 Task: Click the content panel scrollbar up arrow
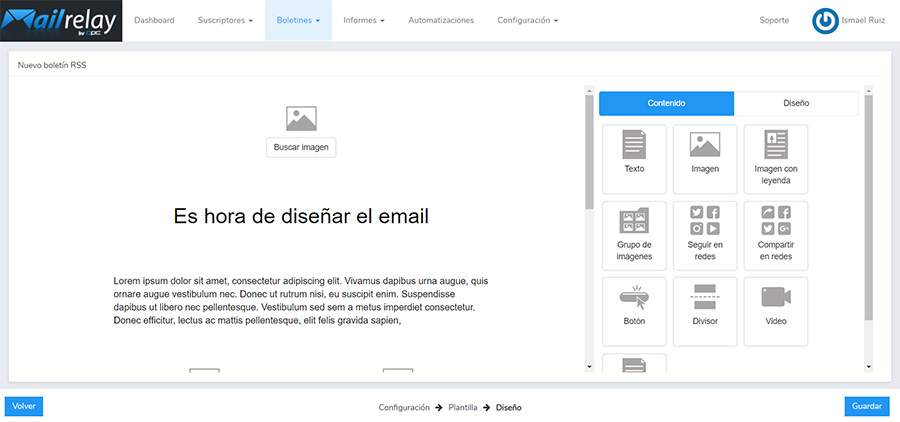(868, 90)
